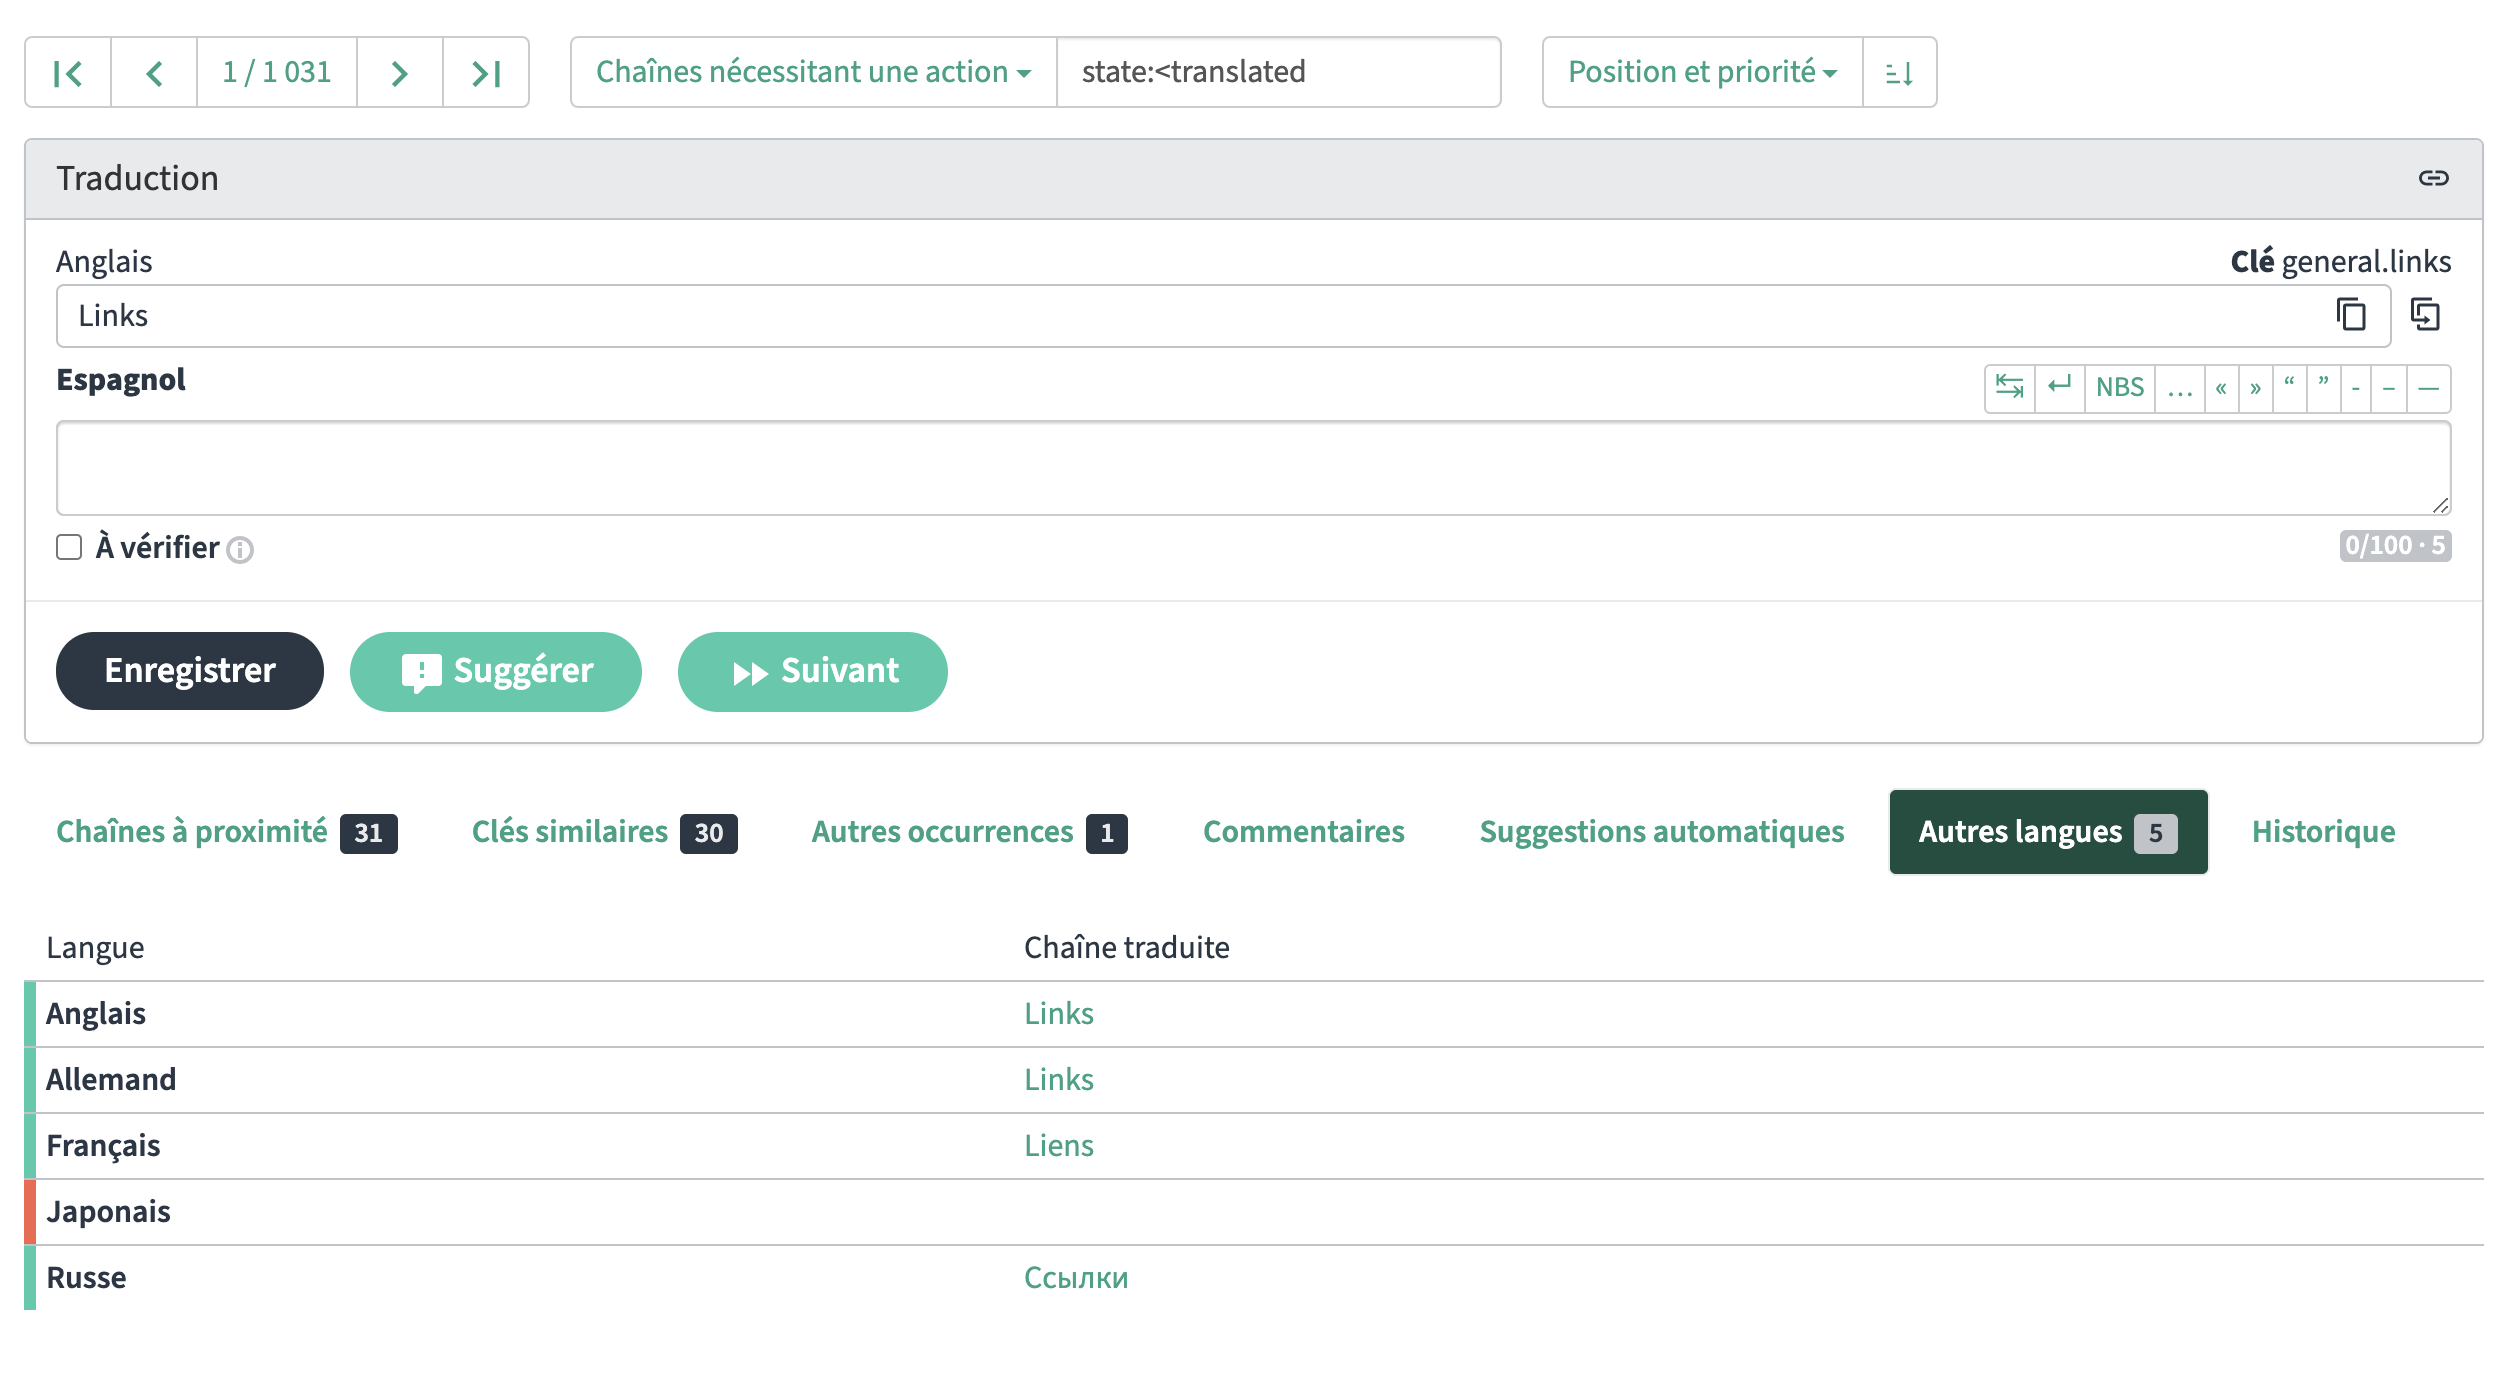Clone source string into translation
This screenshot has width=2518, height=1378.
click(x=2426, y=315)
